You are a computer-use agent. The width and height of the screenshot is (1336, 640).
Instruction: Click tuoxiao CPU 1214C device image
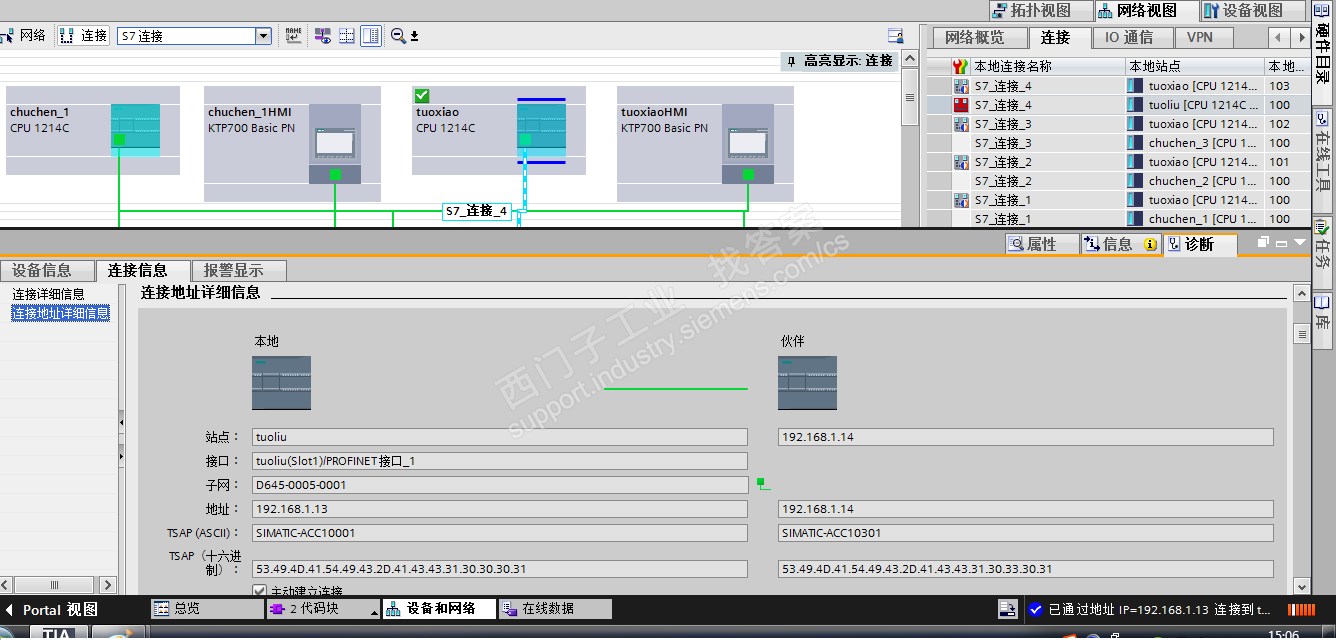coord(541,128)
